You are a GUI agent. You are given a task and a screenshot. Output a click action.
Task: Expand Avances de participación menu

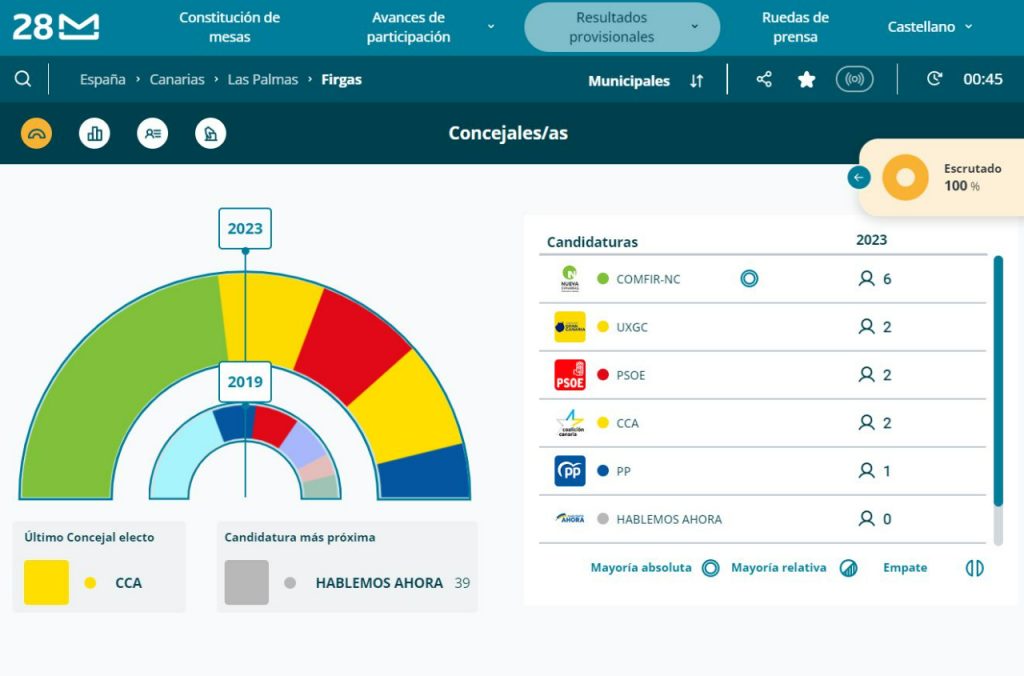pyautogui.click(x=430, y=27)
